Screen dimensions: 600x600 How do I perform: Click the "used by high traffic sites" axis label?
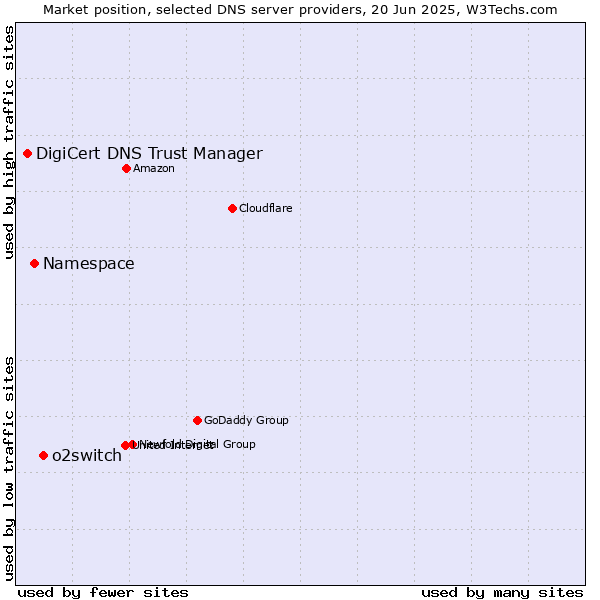8,142
